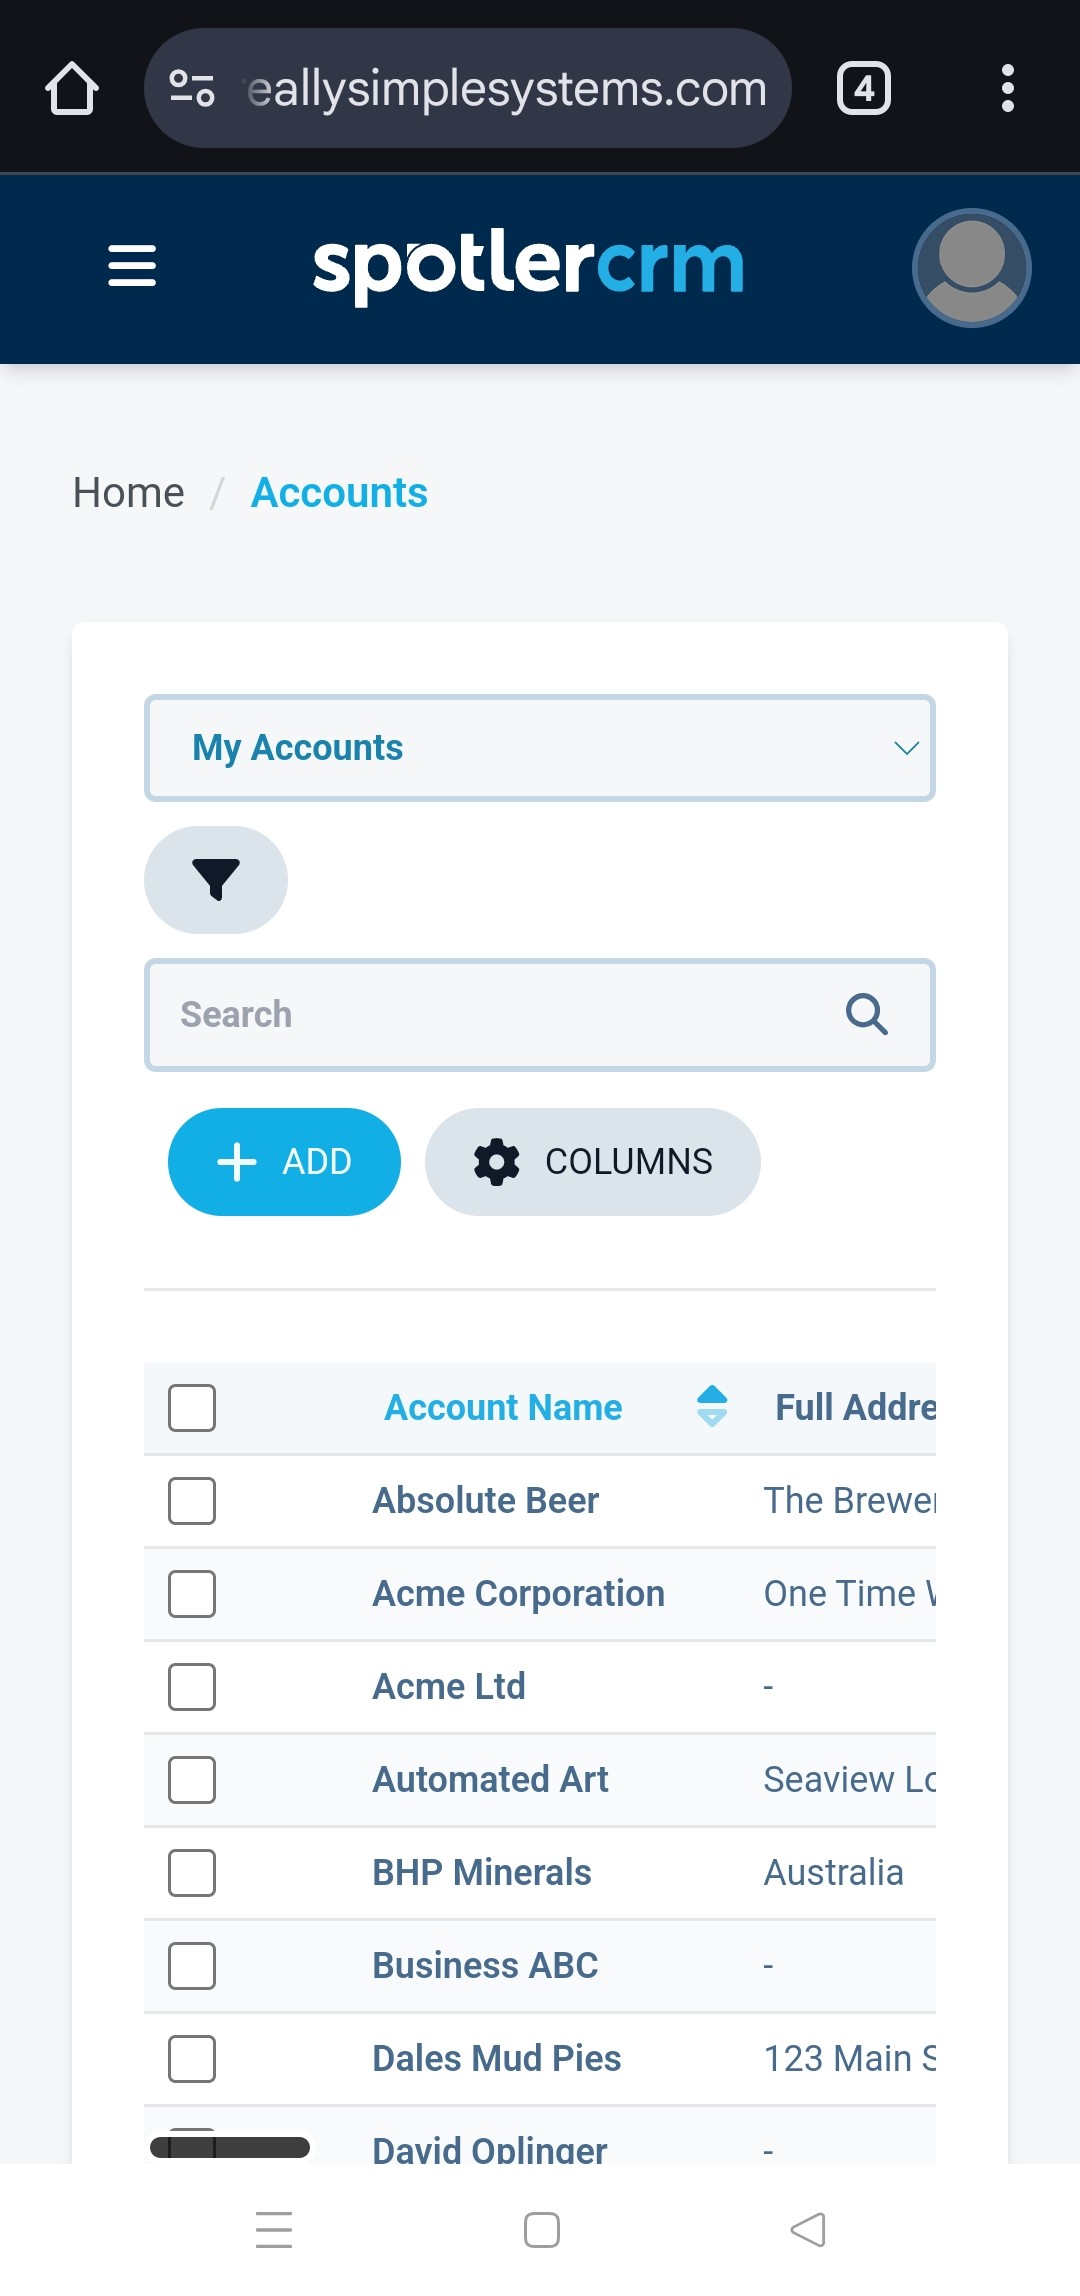The image size is (1080, 2296).
Task: View site info icon in address bar
Action: (x=191, y=88)
